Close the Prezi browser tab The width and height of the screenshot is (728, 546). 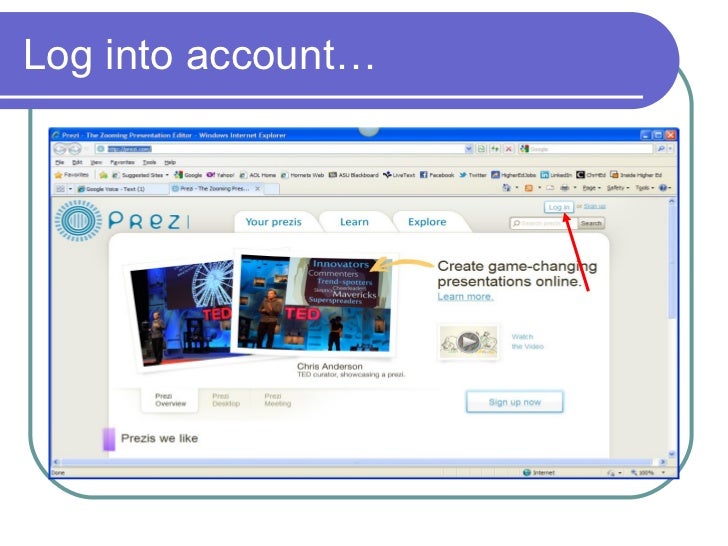[258, 188]
